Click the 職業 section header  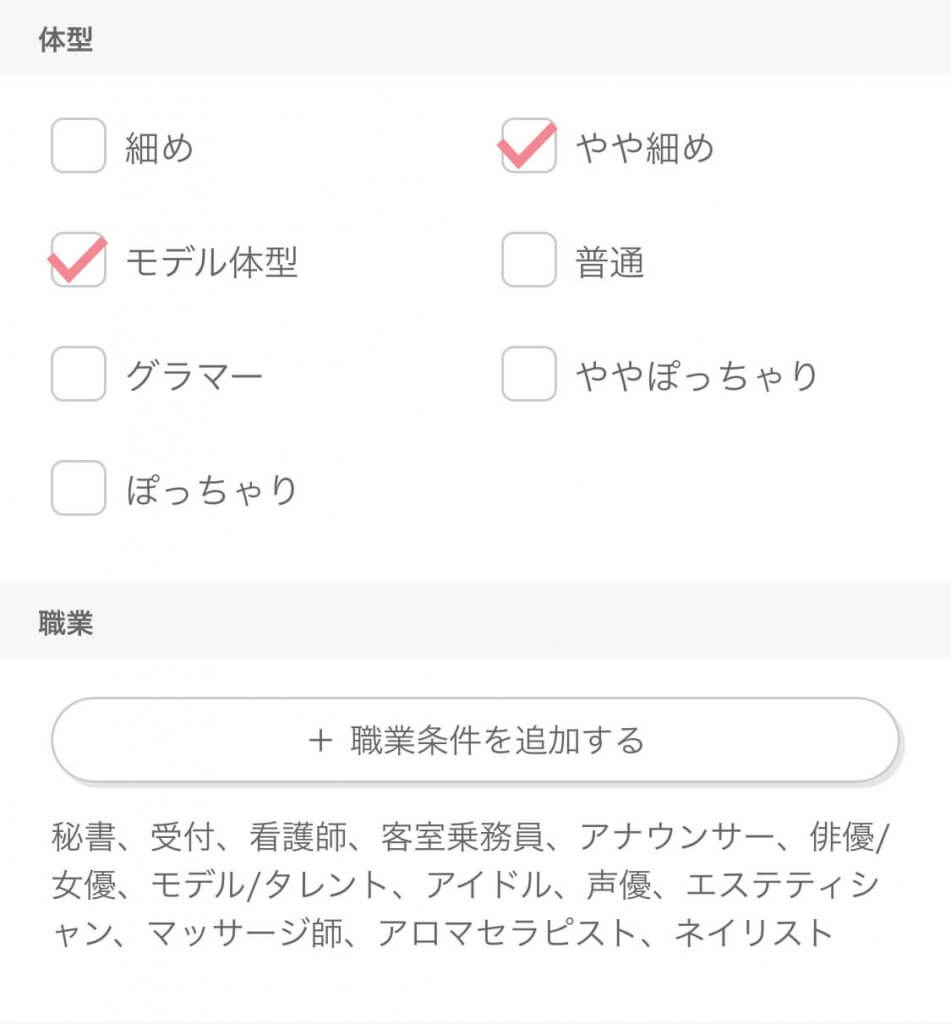[x=66, y=624]
